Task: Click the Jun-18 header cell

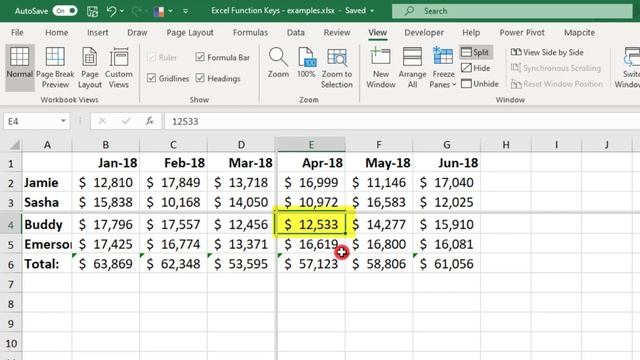Action: 447,163
